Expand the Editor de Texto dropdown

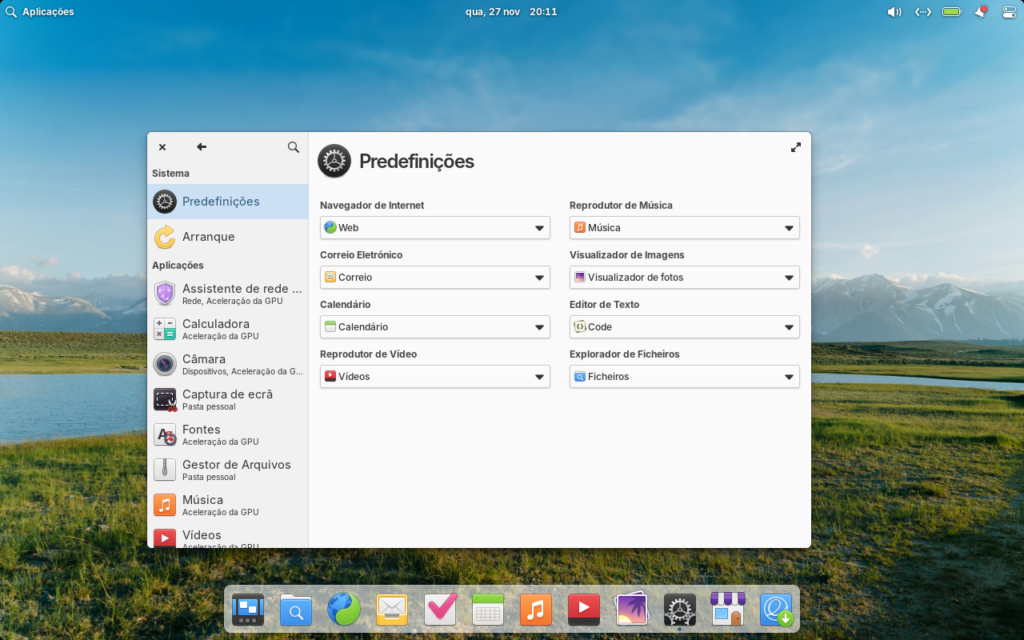pyautogui.click(x=684, y=327)
